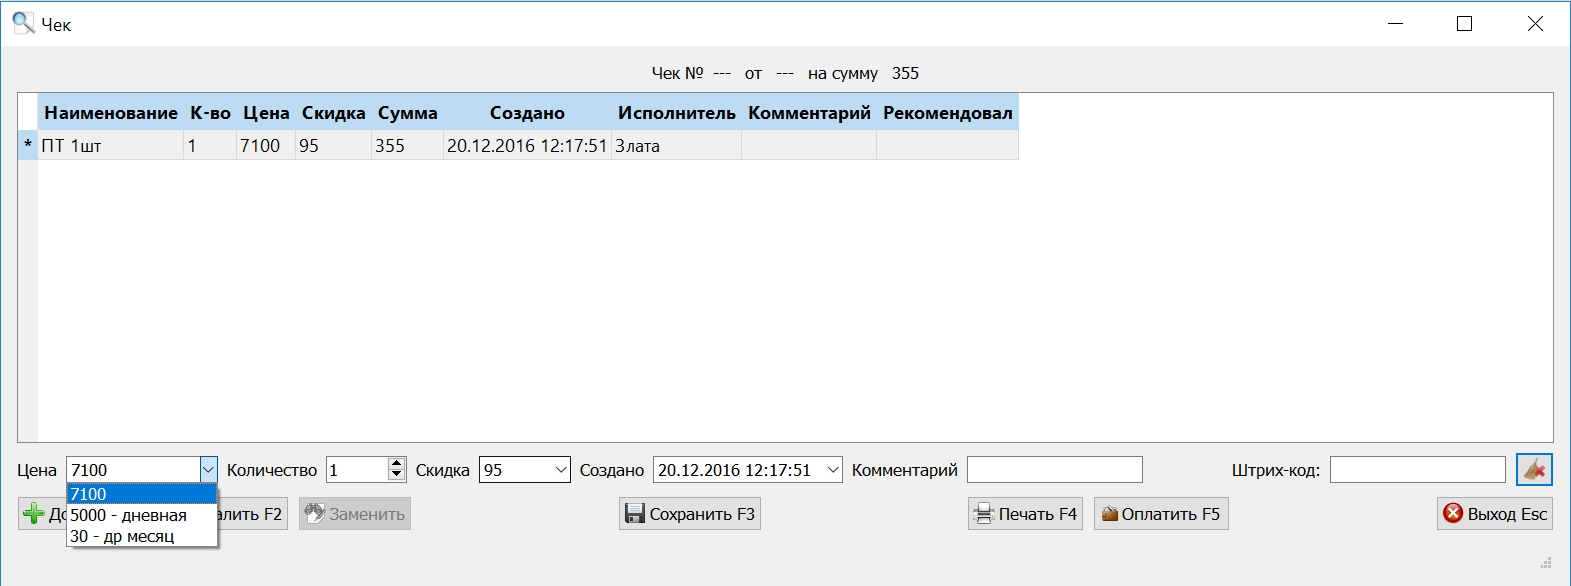Image resolution: width=1571 pixels, height=586 pixels.
Task: Pay the receipt with Оплатить F5
Action: click(1161, 514)
